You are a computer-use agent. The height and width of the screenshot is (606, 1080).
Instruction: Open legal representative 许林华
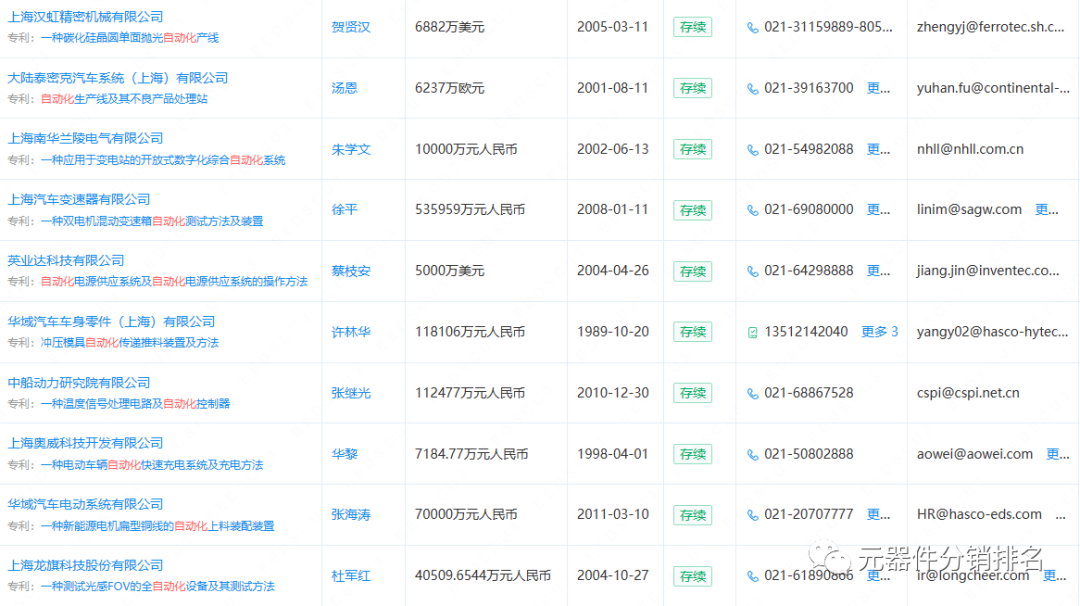[x=351, y=332]
